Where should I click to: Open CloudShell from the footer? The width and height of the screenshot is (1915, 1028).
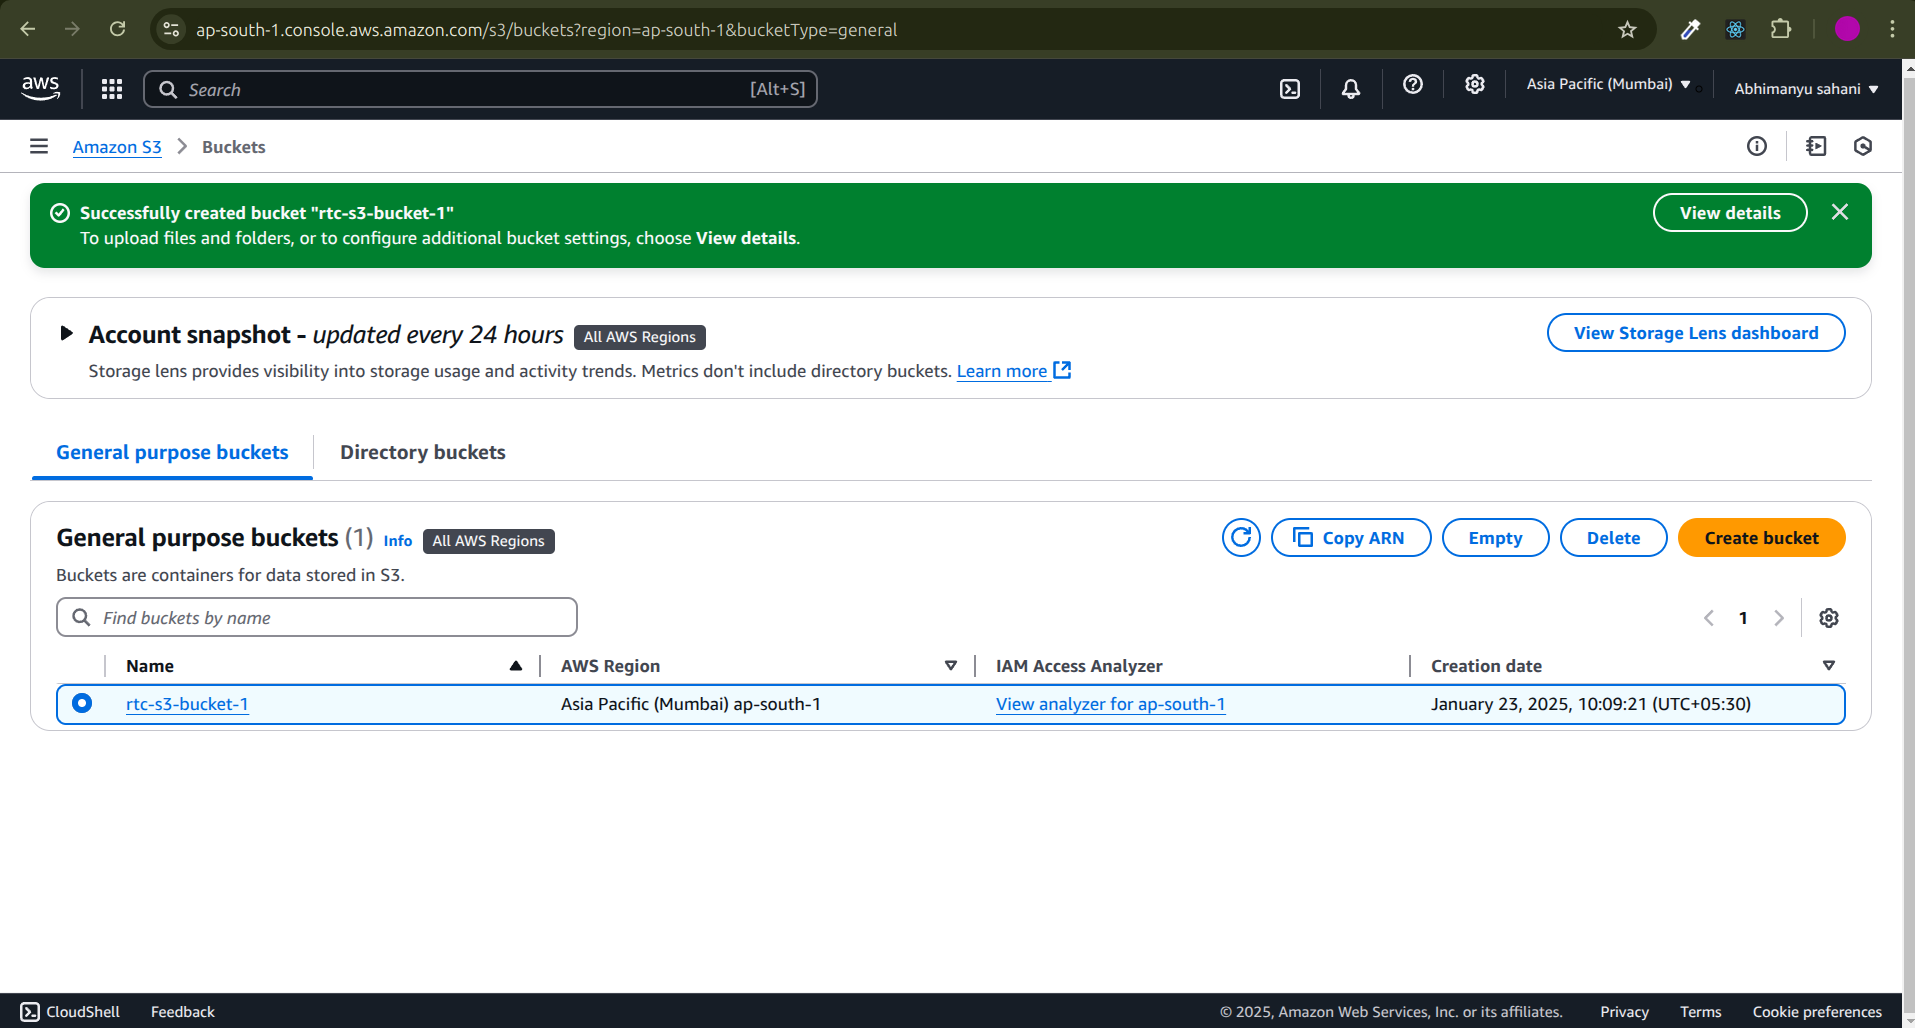coord(70,1012)
